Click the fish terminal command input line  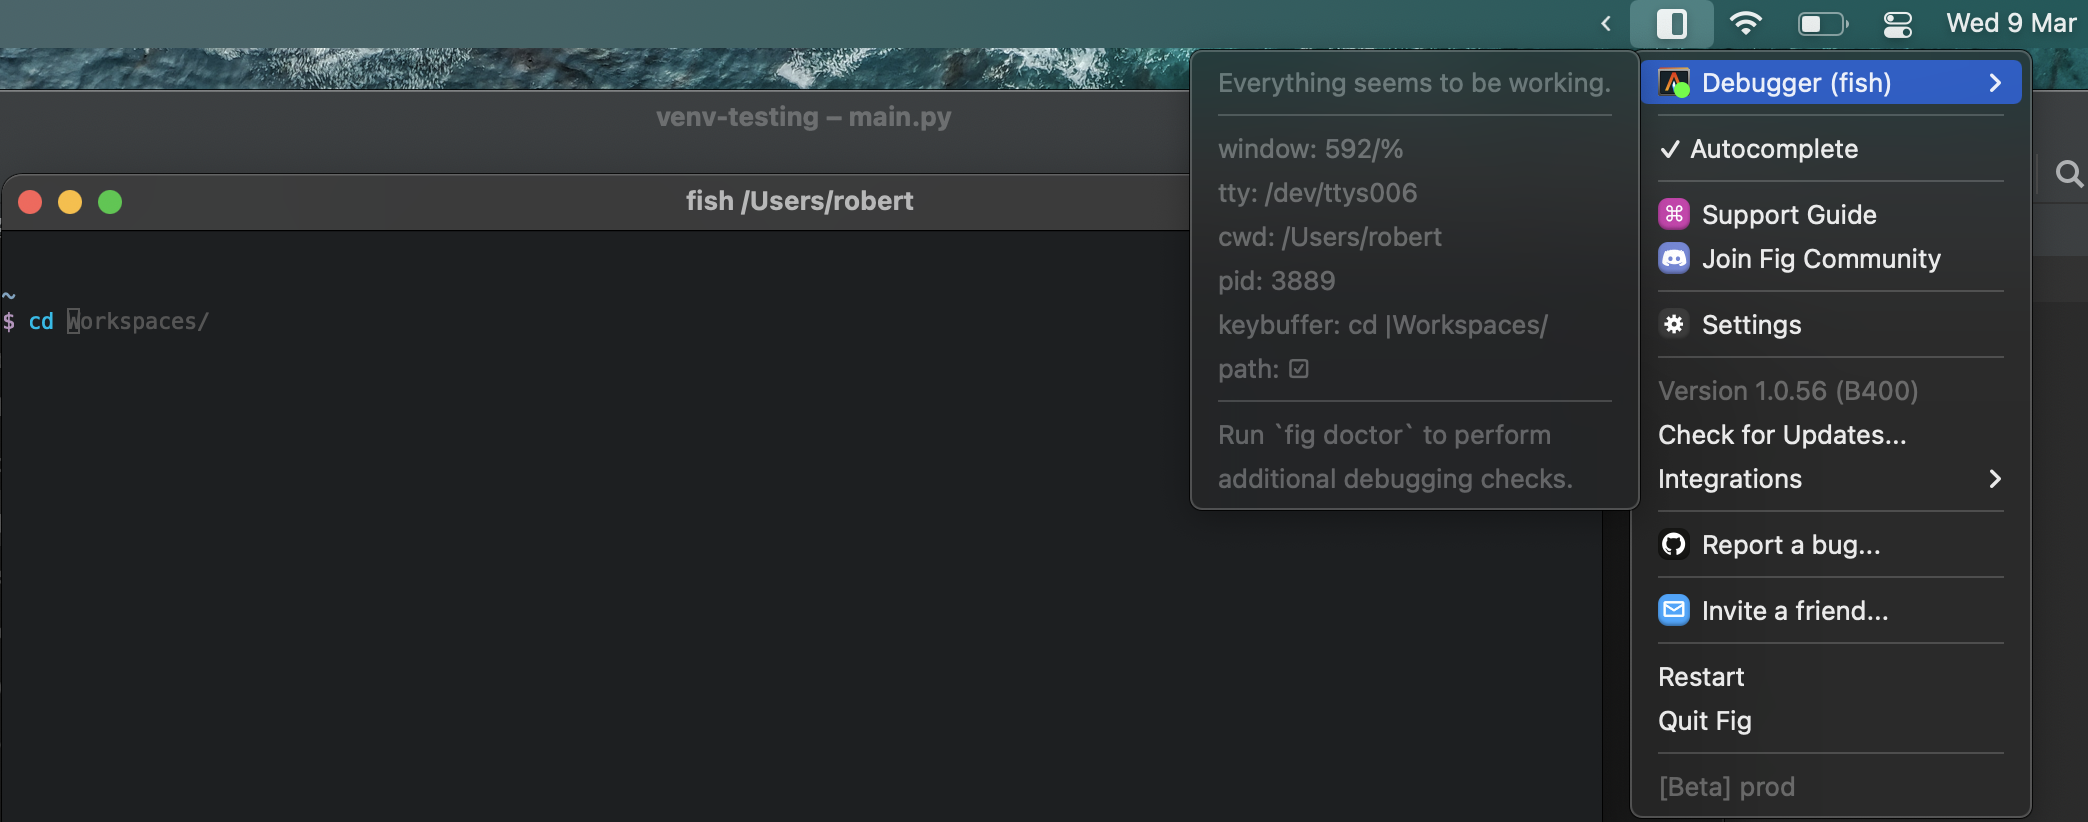click(140, 321)
